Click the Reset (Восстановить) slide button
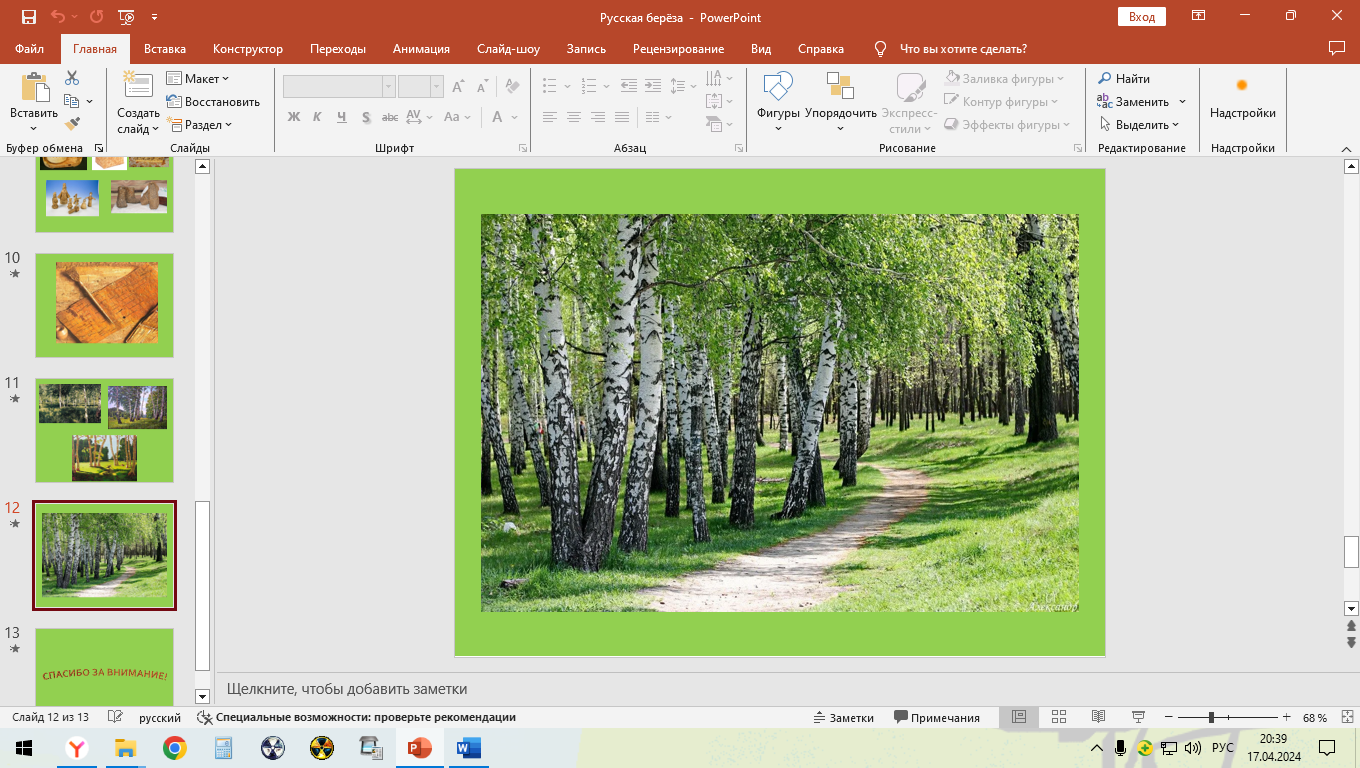1360x768 pixels. (212, 102)
